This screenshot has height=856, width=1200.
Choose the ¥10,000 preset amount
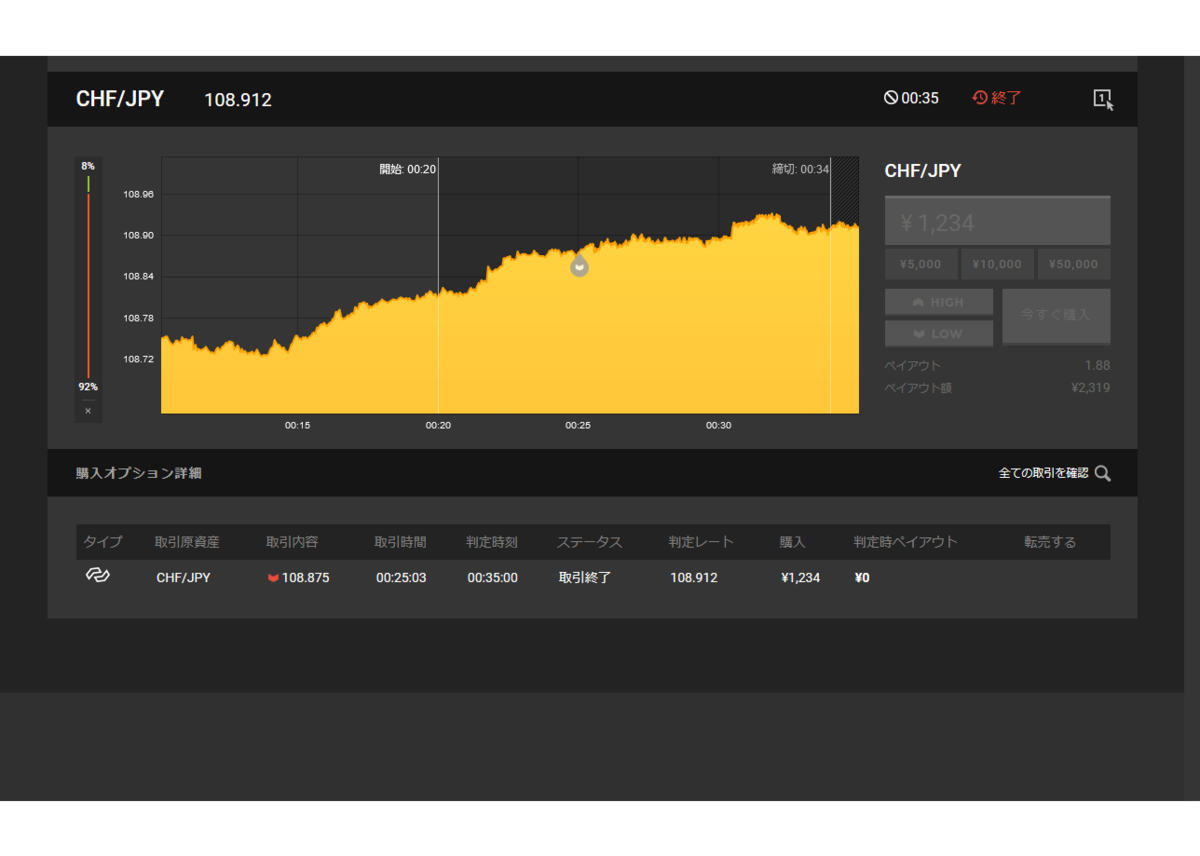[997, 265]
